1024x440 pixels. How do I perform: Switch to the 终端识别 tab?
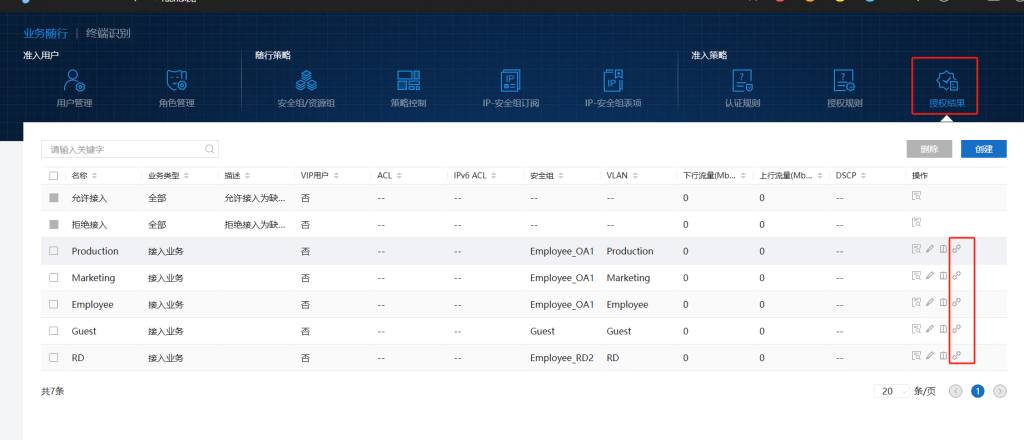[108, 33]
